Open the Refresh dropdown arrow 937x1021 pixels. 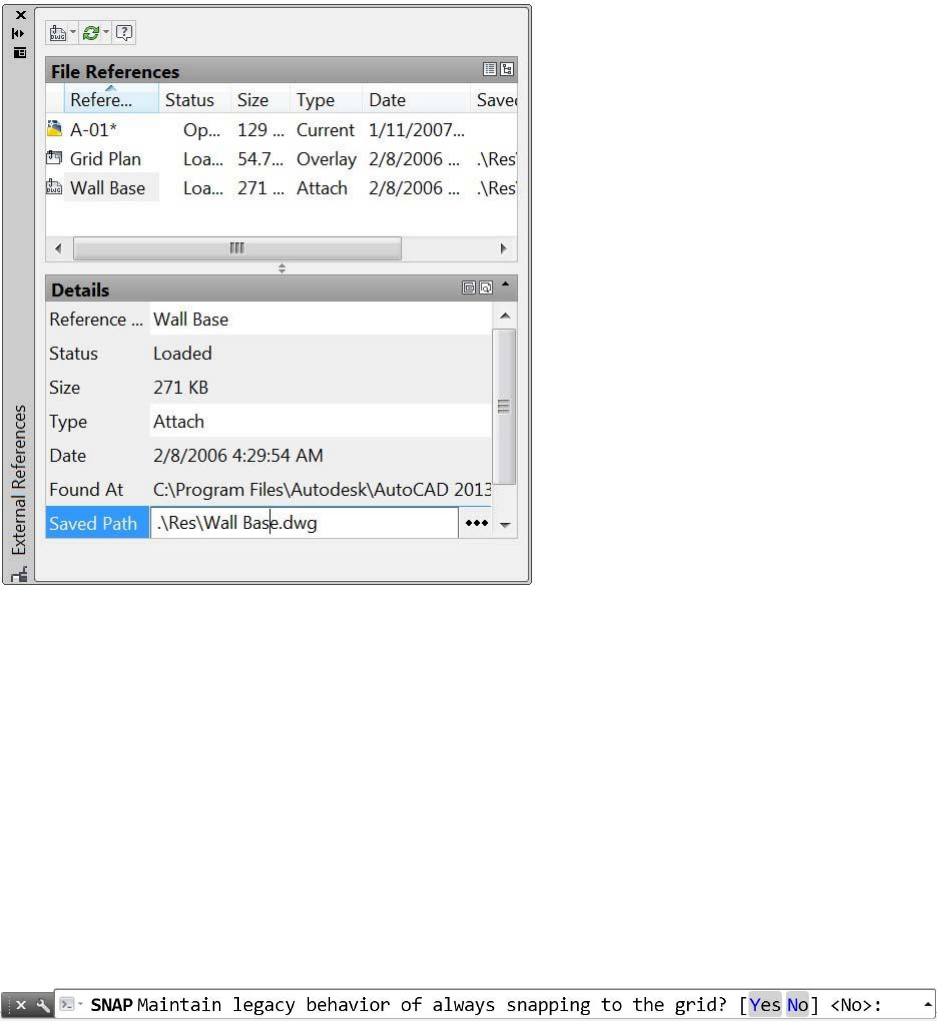tap(106, 32)
